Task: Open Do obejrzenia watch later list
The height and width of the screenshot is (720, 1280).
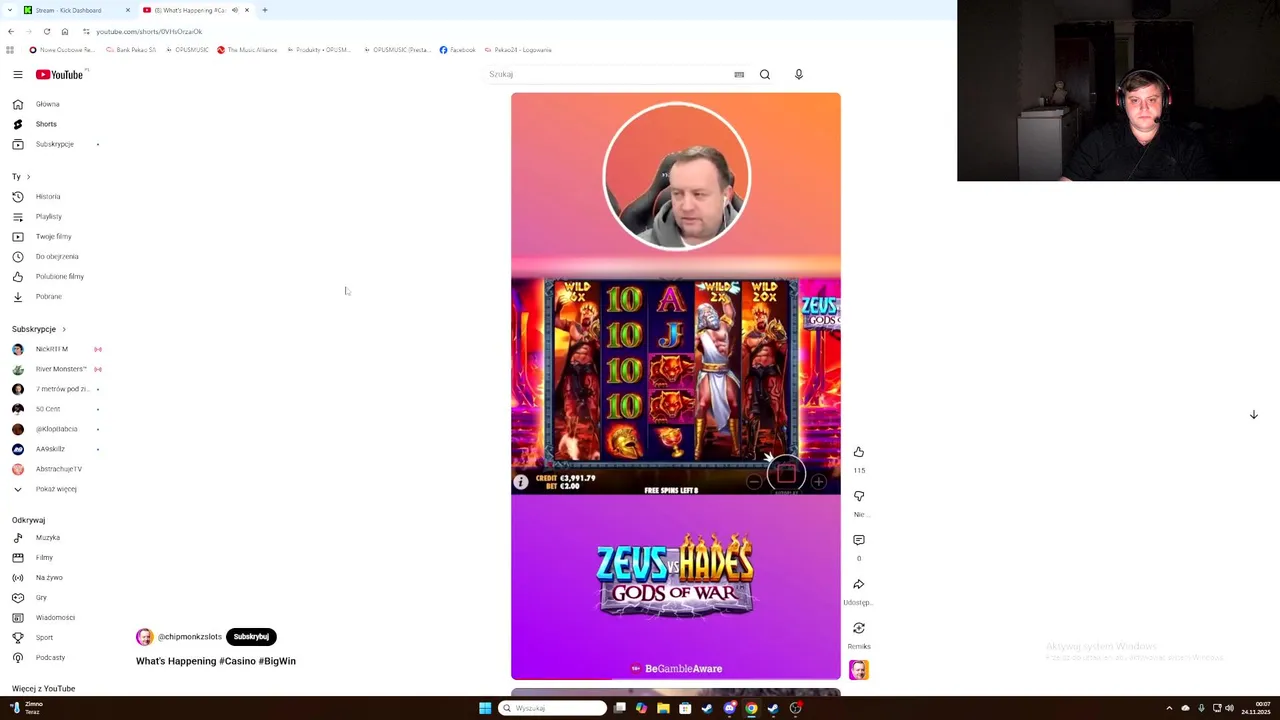Action: pos(56,256)
